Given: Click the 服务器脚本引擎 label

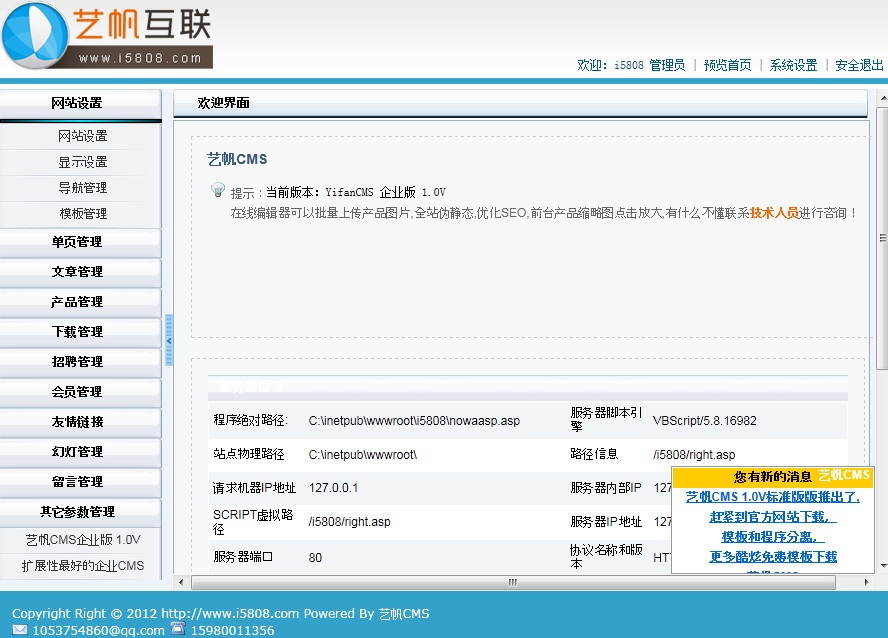Looking at the screenshot, I should [605, 419].
